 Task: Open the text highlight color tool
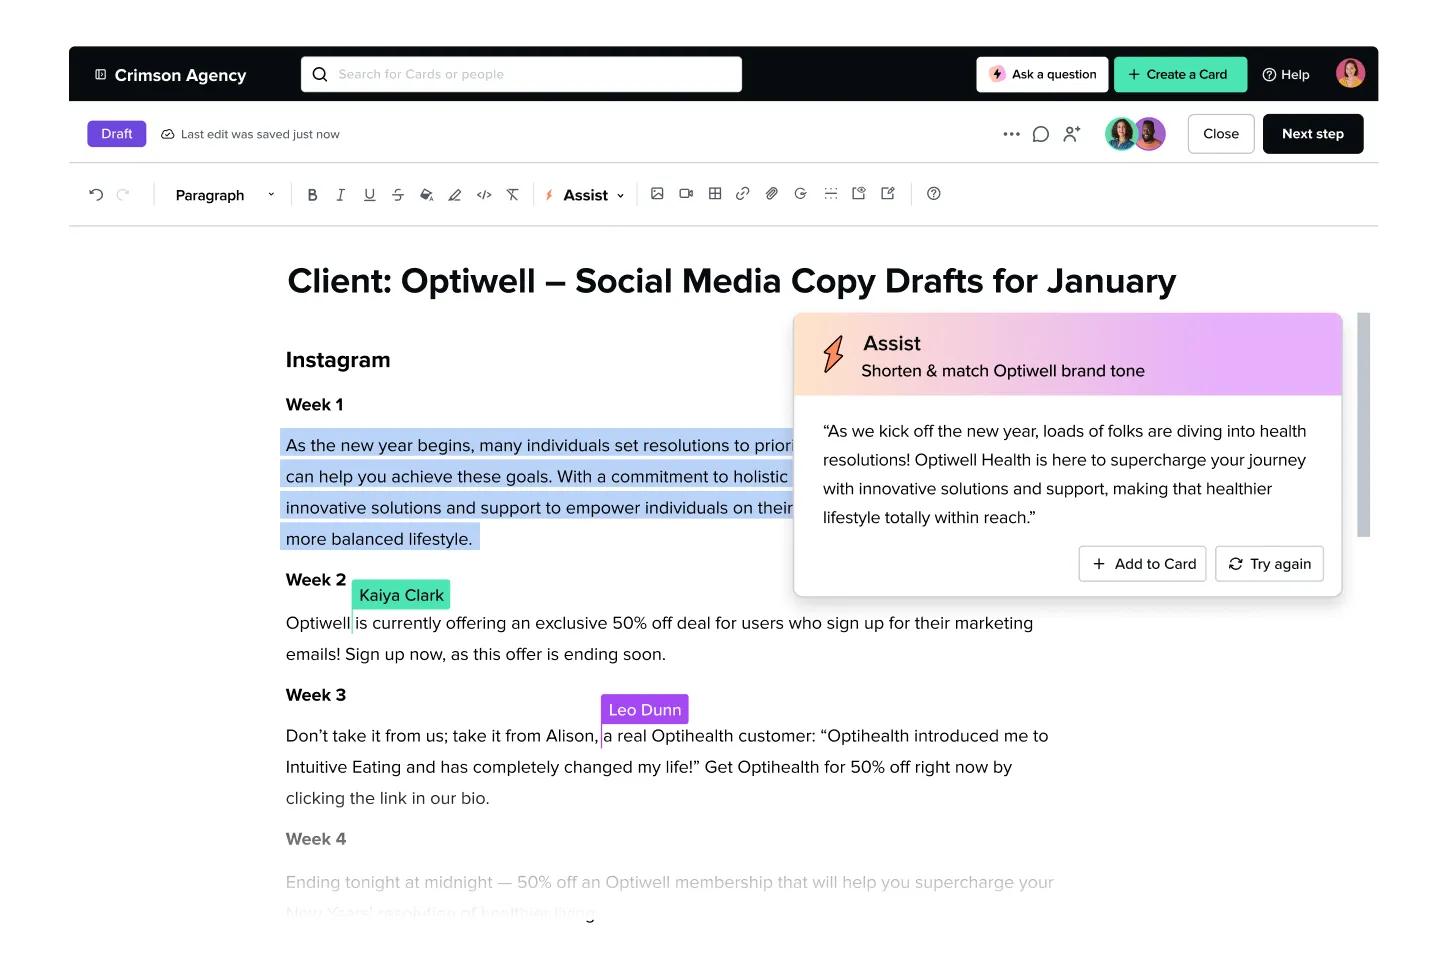[454, 194]
